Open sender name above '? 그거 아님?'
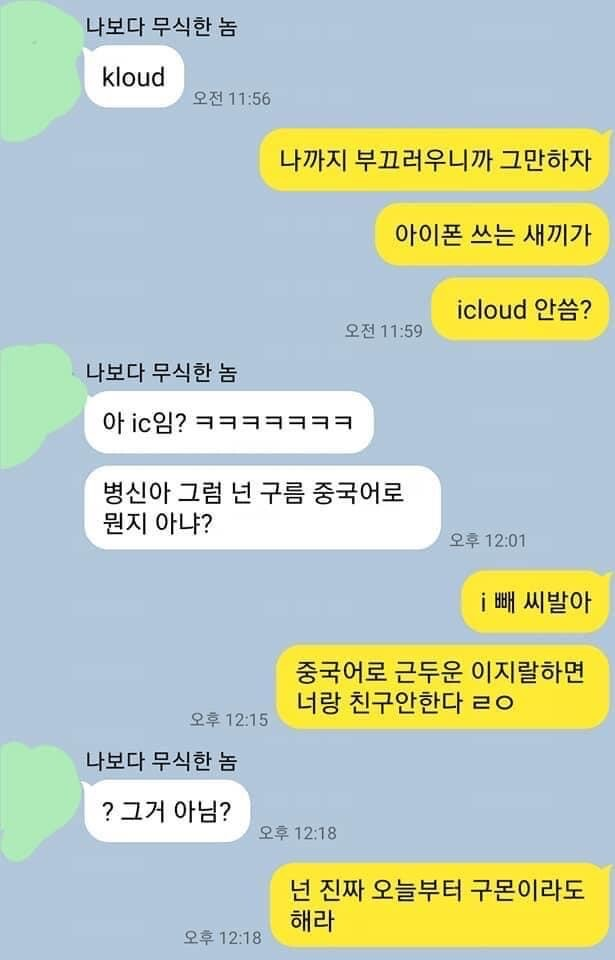The height and width of the screenshot is (960, 615). click(x=161, y=761)
